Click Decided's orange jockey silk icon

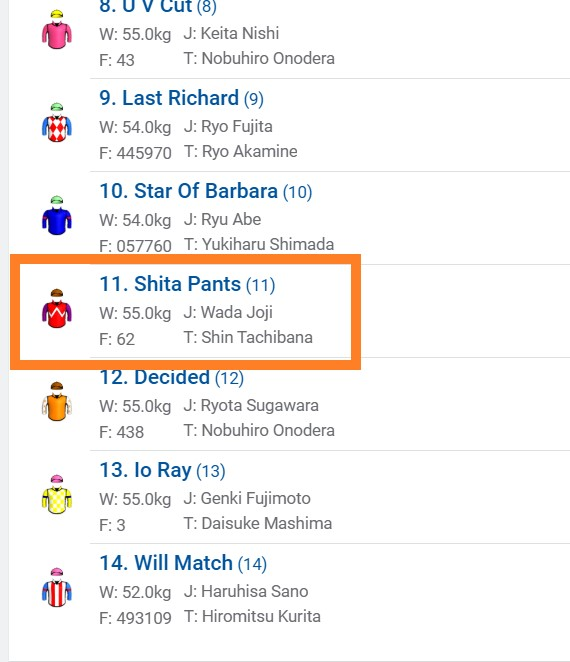[x=57, y=402]
